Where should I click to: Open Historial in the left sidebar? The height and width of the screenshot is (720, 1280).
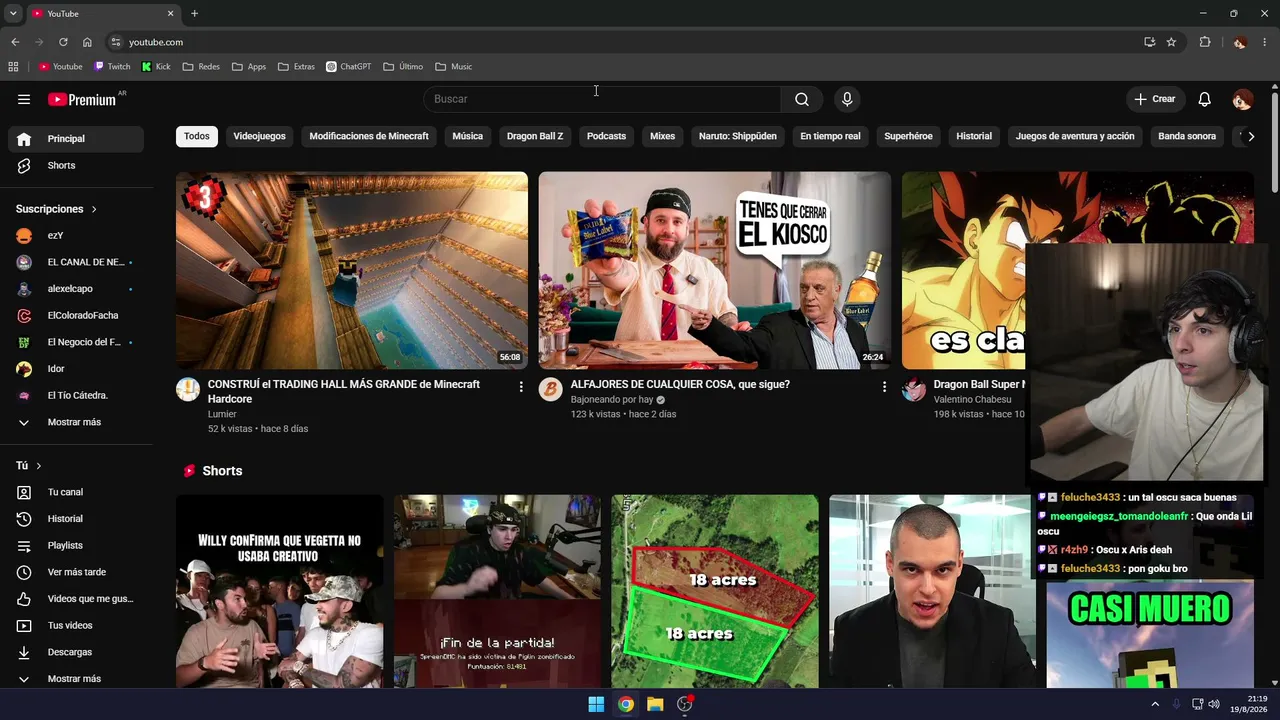pyautogui.click(x=76, y=519)
